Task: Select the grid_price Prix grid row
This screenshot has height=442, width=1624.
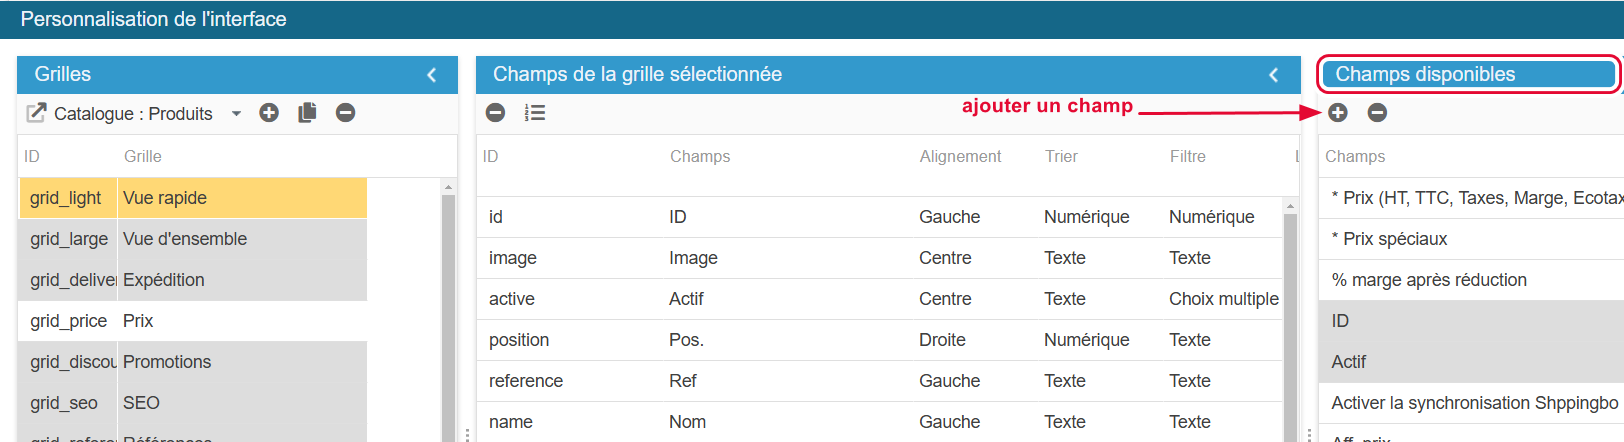Action: point(192,321)
